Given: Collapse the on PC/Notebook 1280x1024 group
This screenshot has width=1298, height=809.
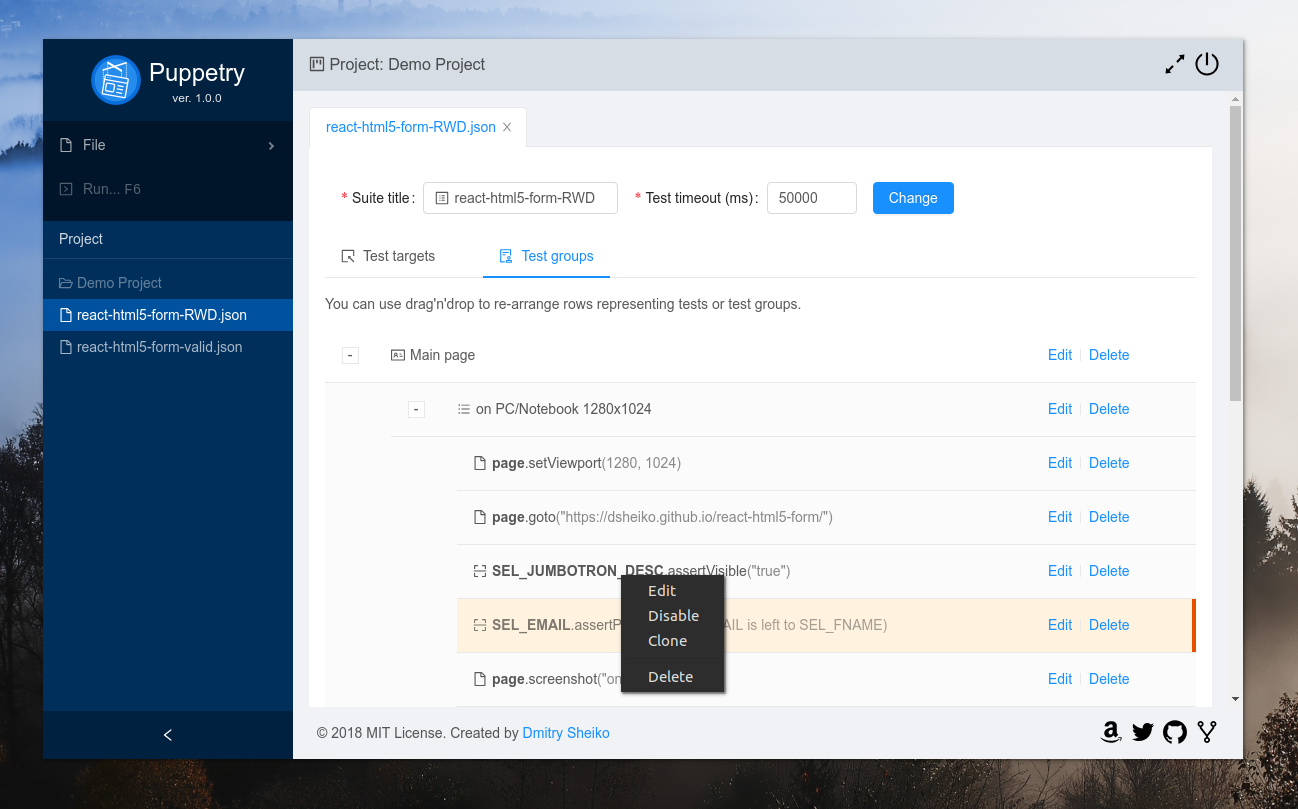Looking at the screenshot, I should (x=416, y=409).
